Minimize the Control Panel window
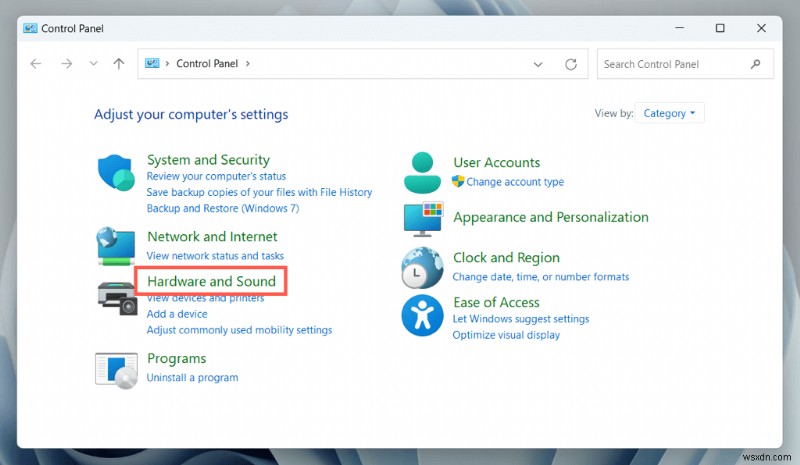 click(x=680, y=28)
